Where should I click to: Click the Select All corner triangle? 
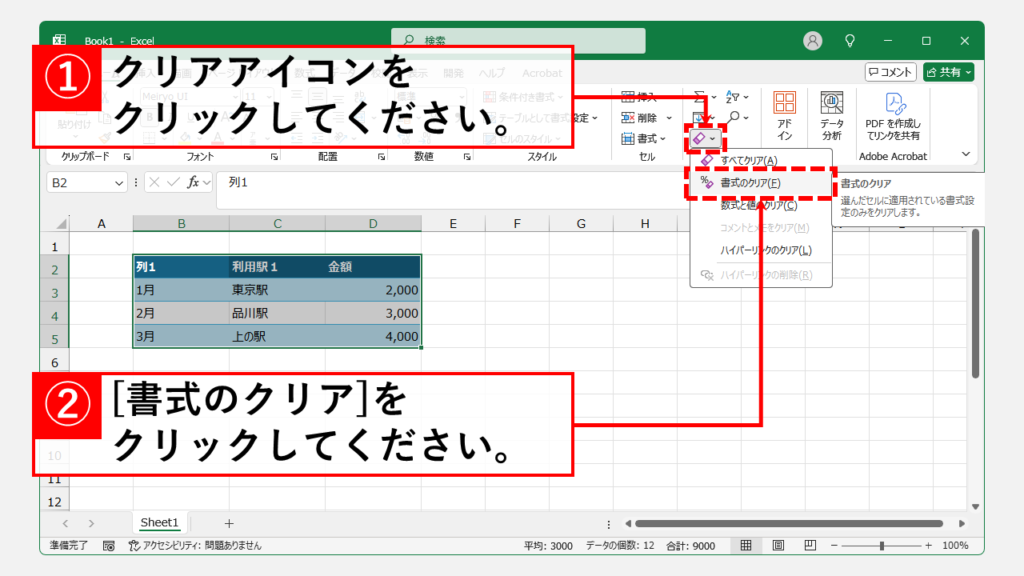(60, 224)
